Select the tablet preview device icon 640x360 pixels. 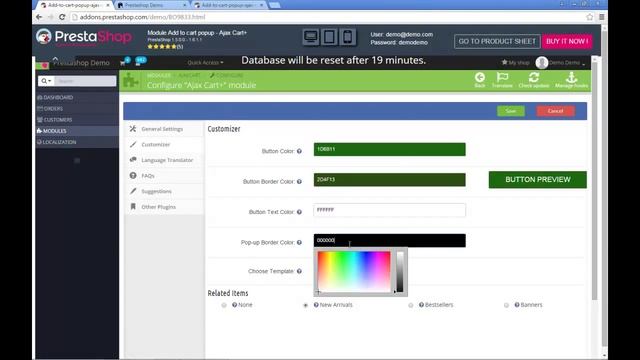[329, 37]
